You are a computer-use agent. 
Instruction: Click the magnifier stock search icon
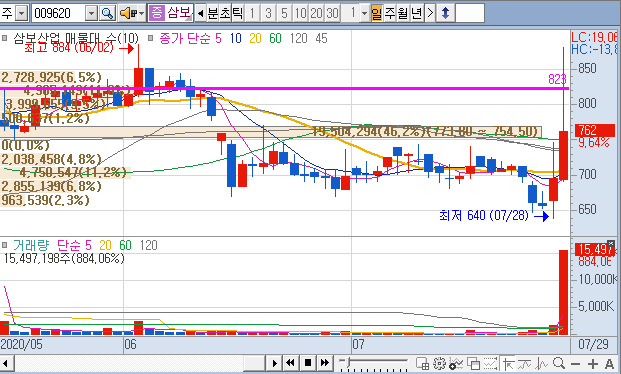107,13
